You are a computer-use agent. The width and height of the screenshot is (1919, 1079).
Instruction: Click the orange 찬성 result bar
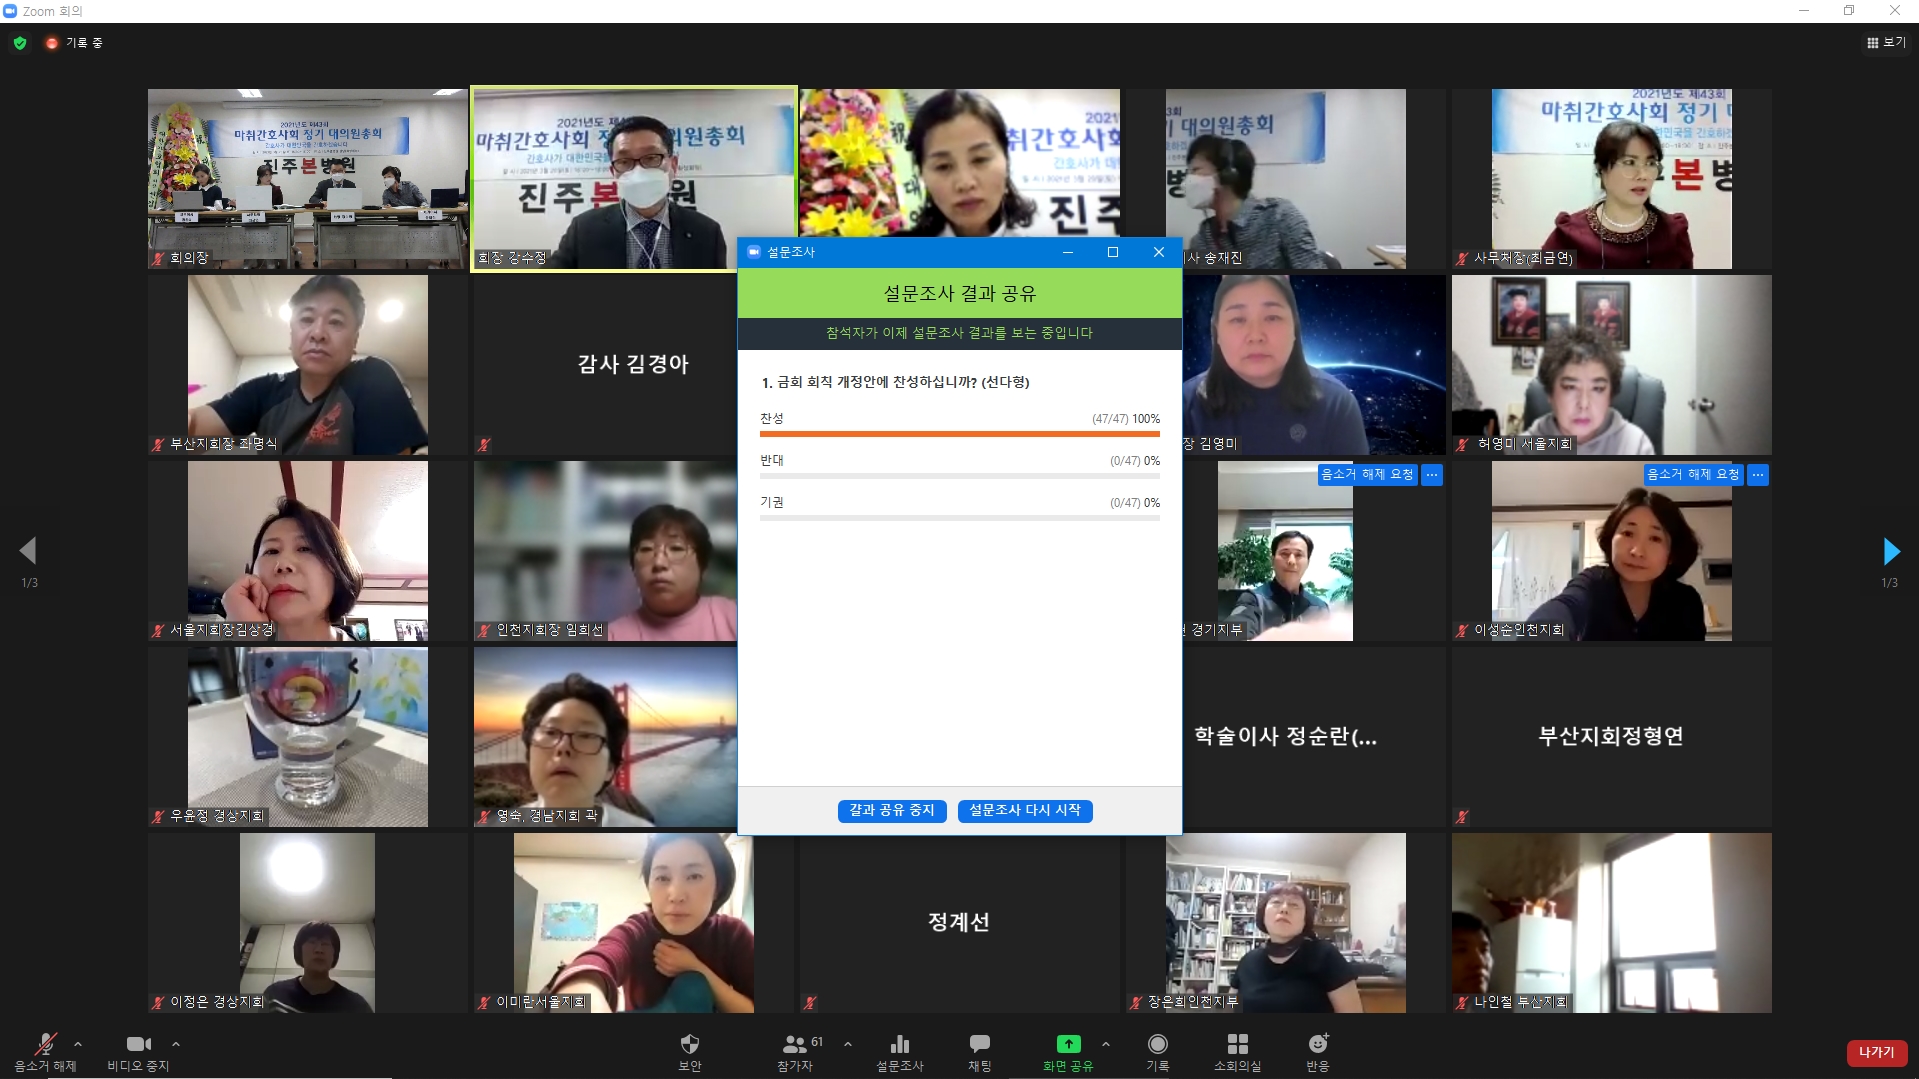pos(959,434)
